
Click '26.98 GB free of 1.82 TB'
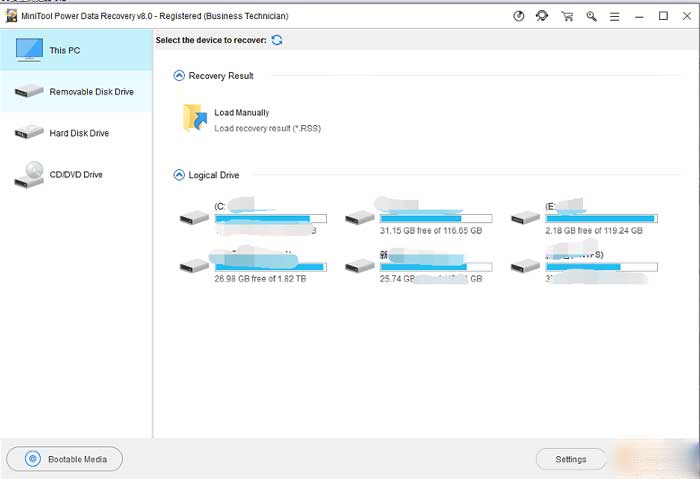pyautogui.click(x=260, y=279)
